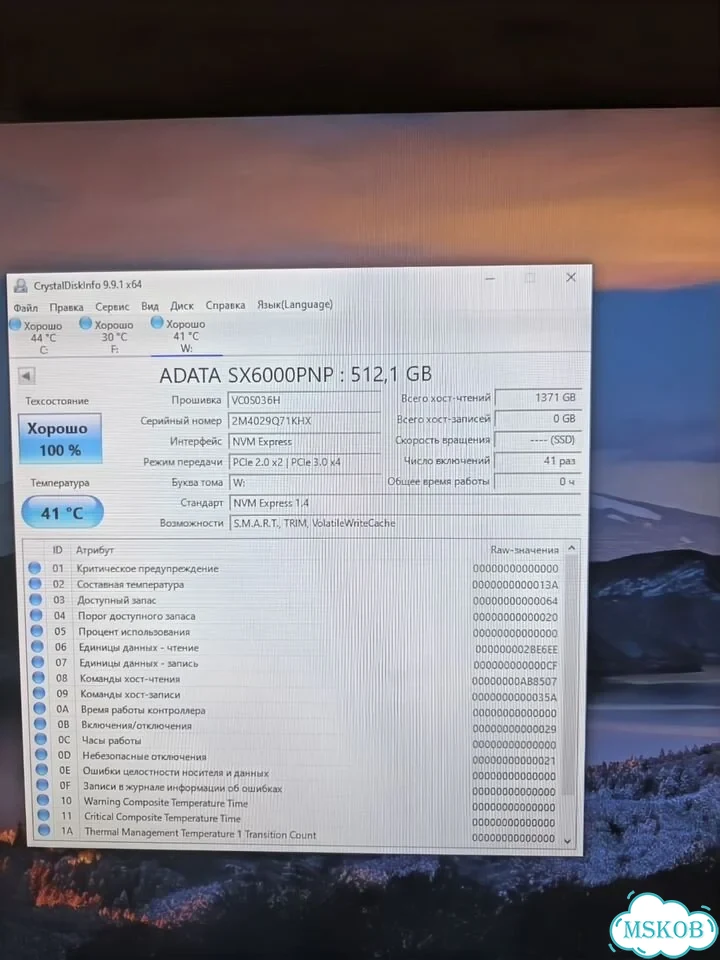
Task: Click the 41 °C temperature button
Action: pyautogui.click(x=62, y=512)
